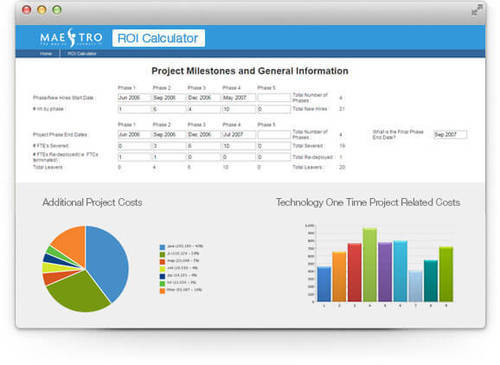Select the teal bar labeled 8
500x365 pixels.
(431, 281)
